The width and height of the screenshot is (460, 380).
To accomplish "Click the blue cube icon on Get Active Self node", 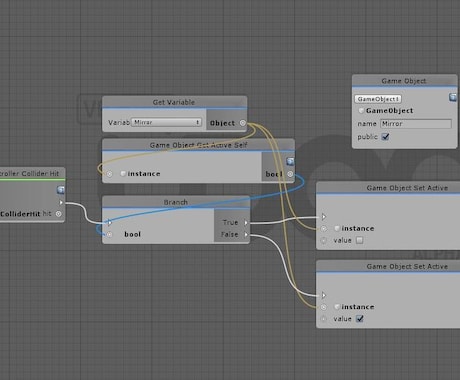I will [x=290, y=162].
